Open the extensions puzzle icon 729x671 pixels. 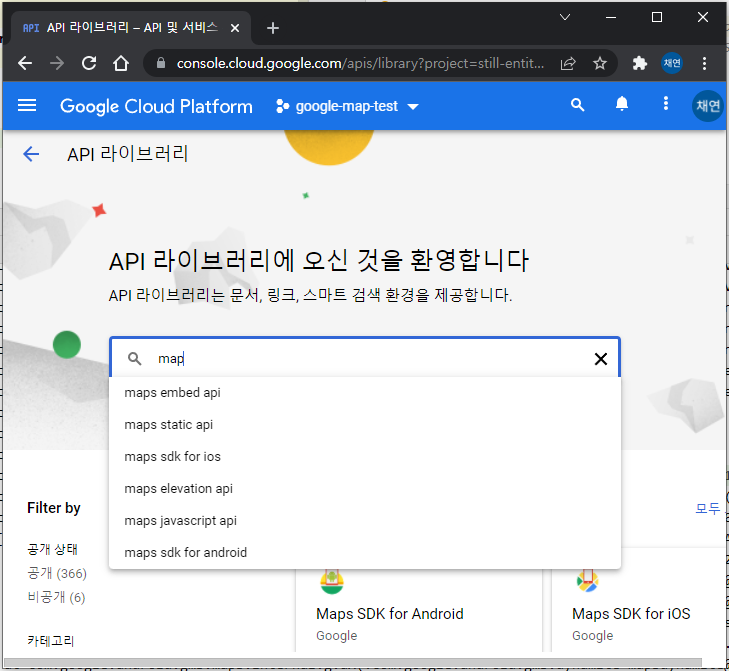pos(640,63)
